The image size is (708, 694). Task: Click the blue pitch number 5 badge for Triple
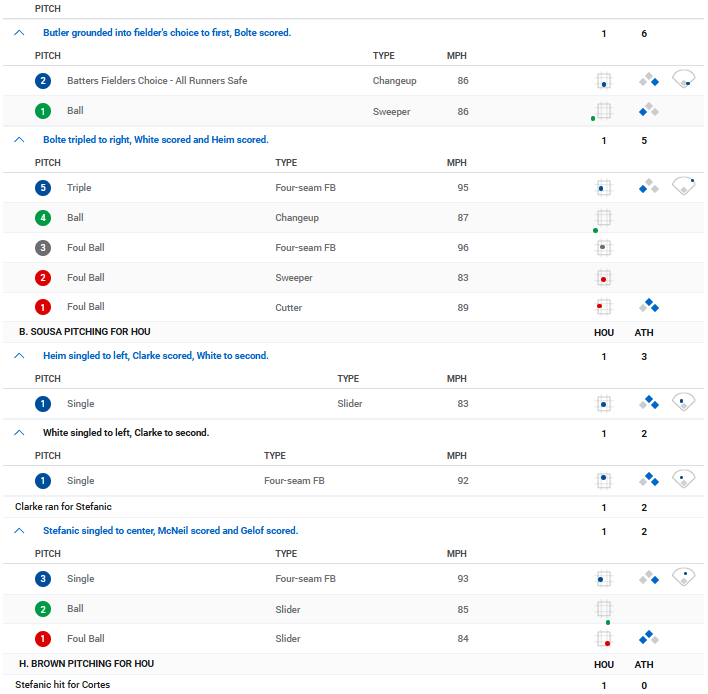(x=43, y=188)
